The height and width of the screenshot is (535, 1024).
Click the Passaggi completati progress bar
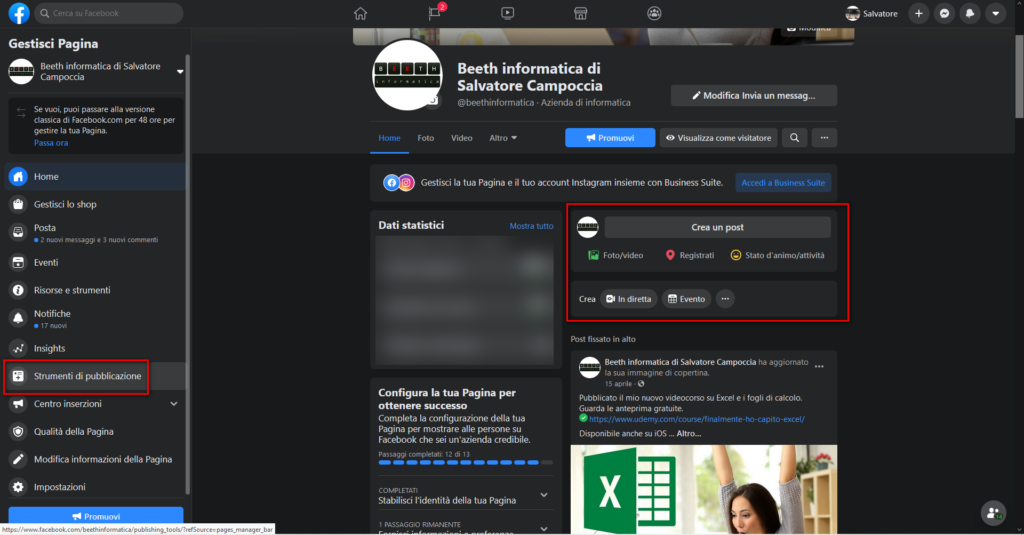tap(466, 462)
